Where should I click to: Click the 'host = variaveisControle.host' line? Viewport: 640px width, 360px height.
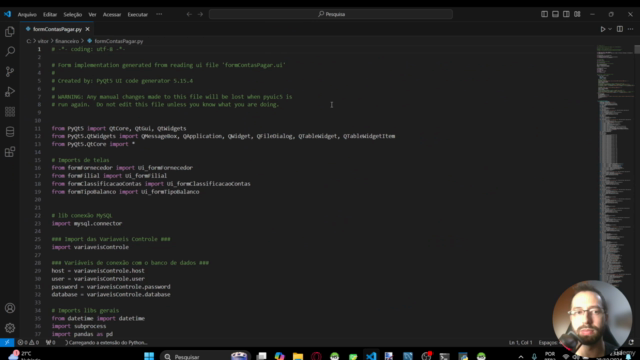coord(98,271)
